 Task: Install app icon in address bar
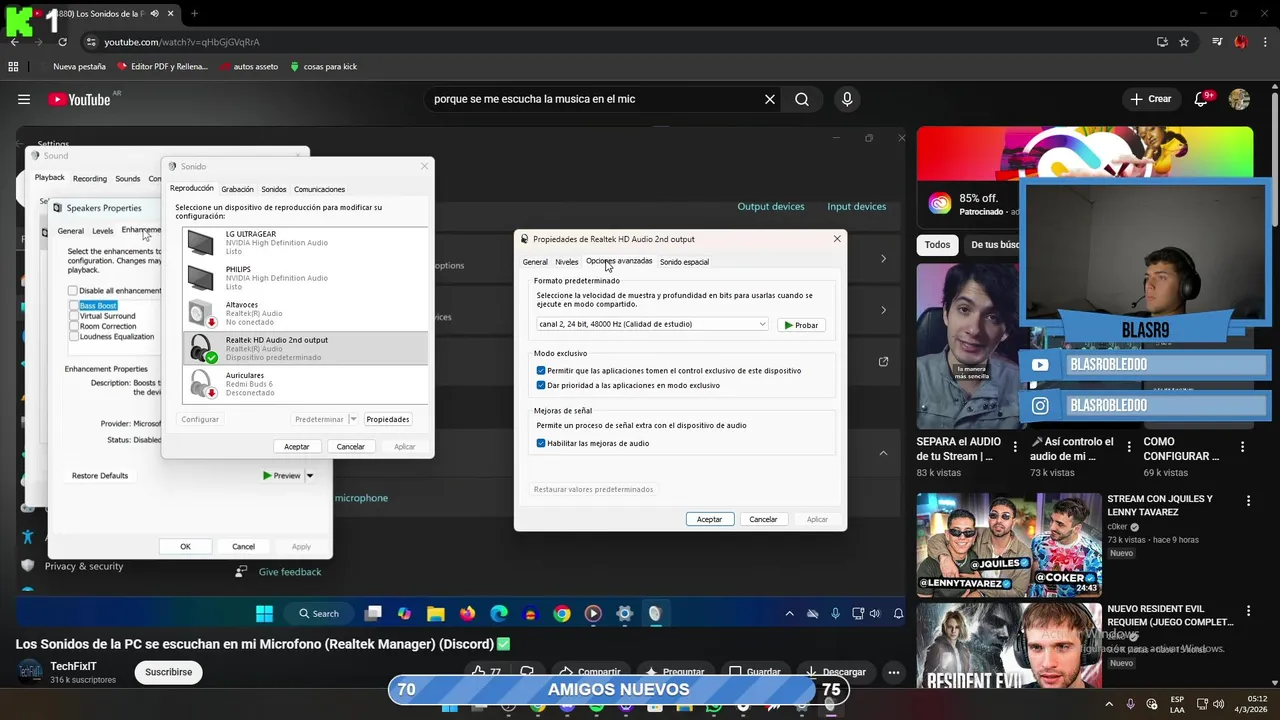[1162, 42]
